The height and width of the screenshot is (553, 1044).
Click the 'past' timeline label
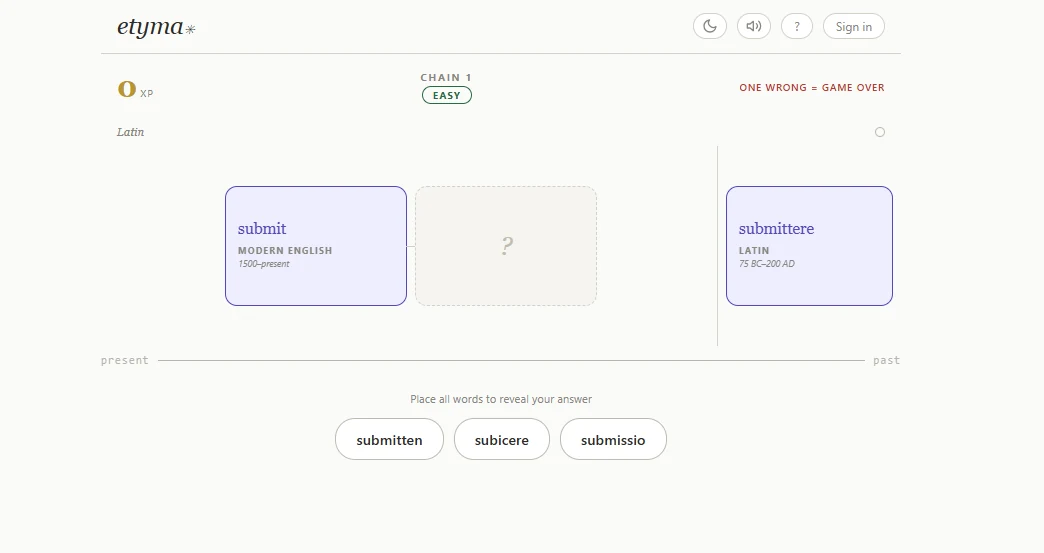tap(886, 360)
